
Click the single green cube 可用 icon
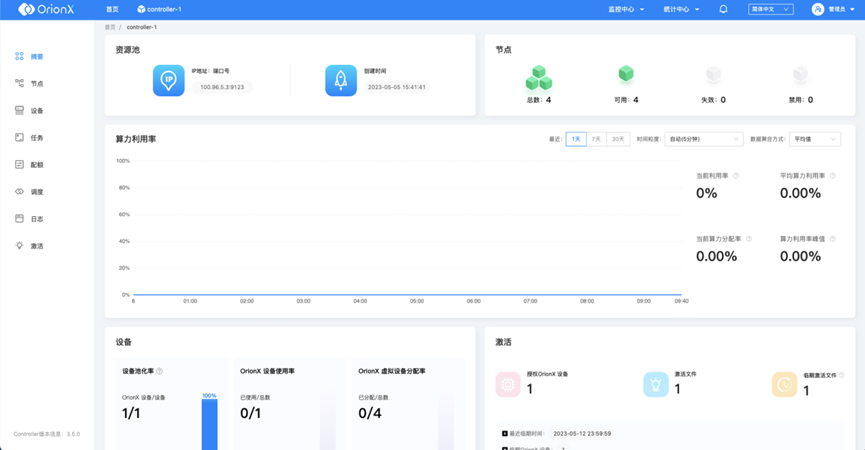pos(626,73)
